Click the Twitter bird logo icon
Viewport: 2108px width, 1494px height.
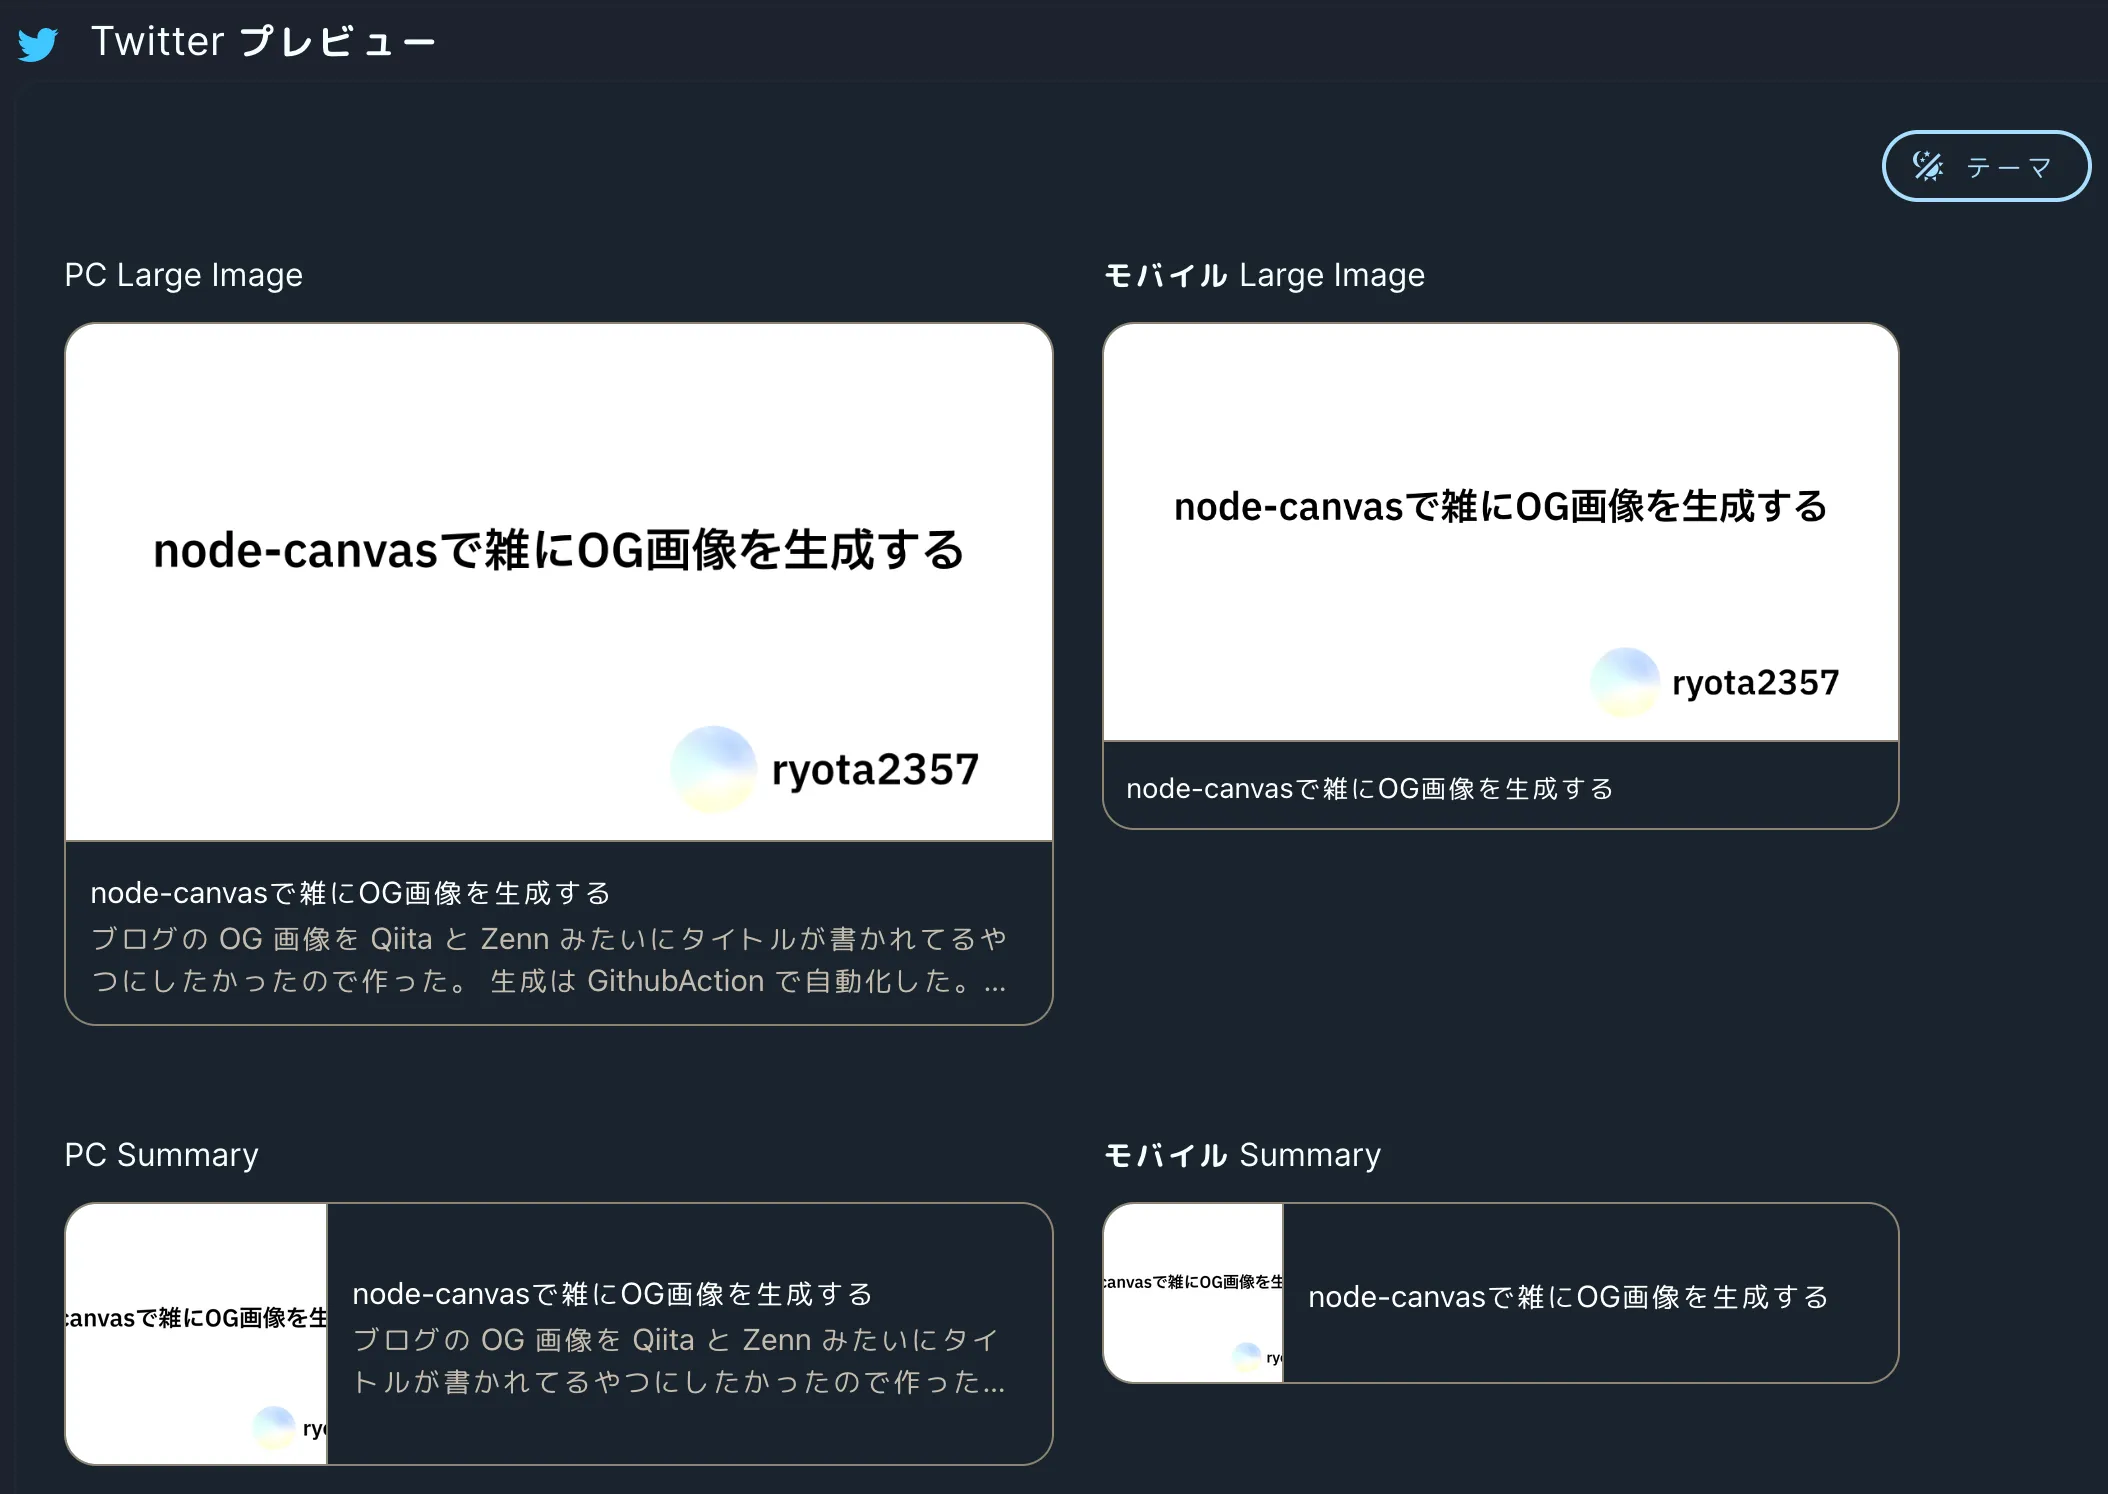point(38,44)
